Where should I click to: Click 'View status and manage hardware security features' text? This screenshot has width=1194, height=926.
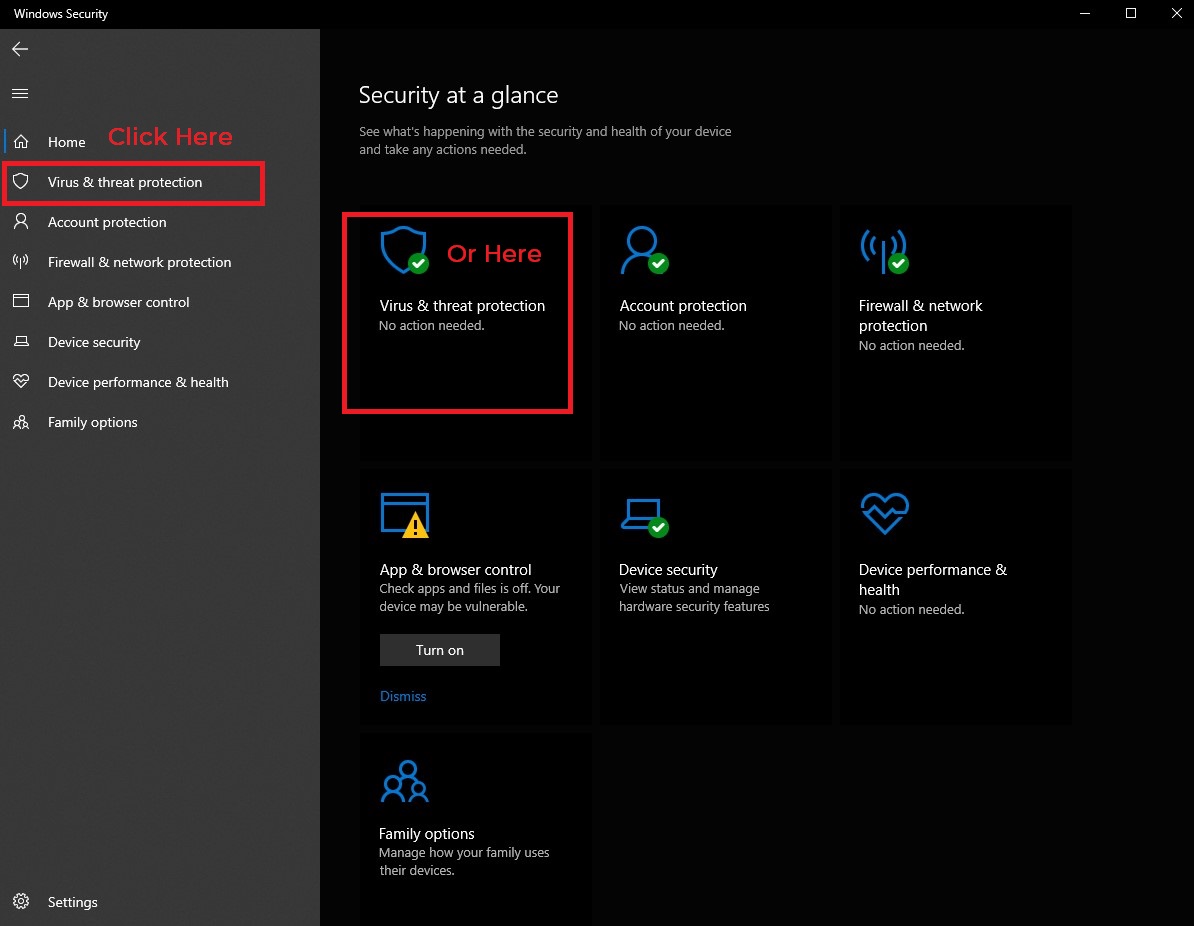(x=694, y=598)
